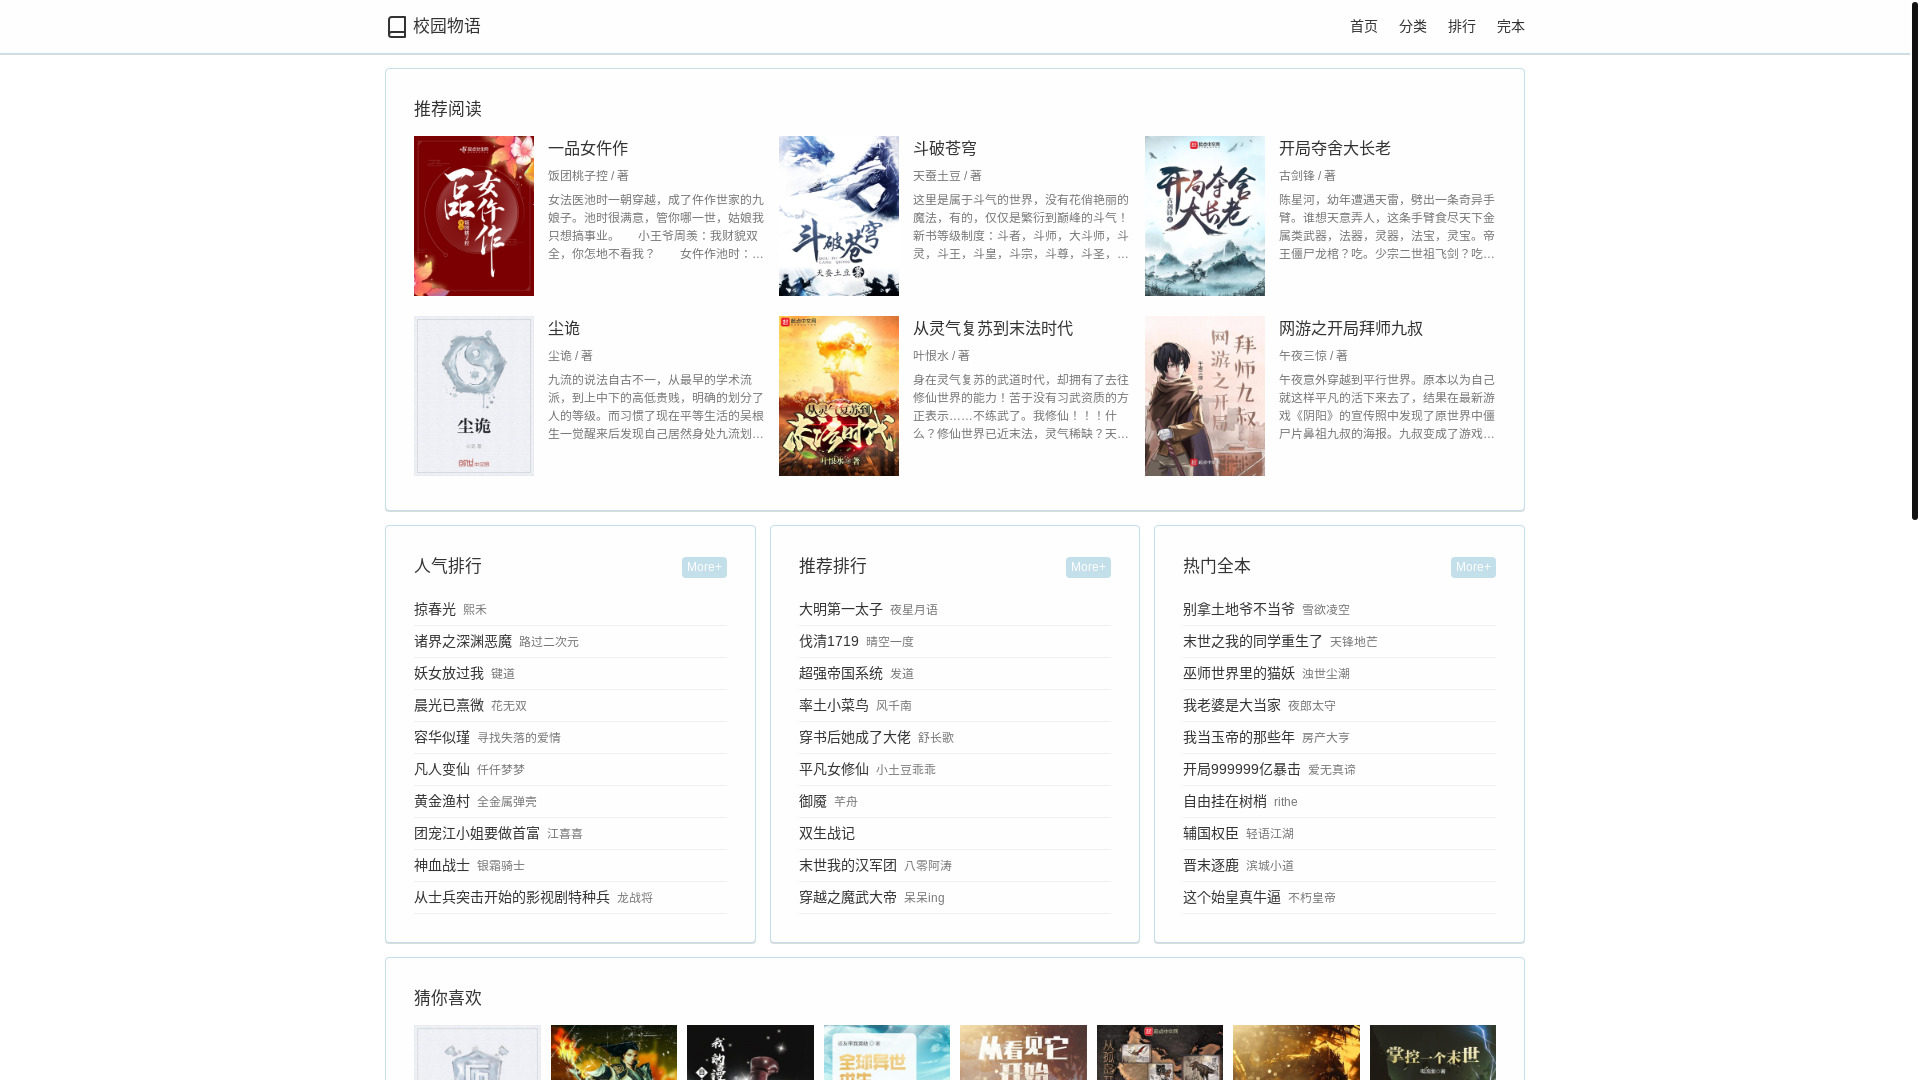The height and width of the screenshot is (1080, 1920).
Task: Click More+ in 人气排行 section
Action: [x=704, y=567]
